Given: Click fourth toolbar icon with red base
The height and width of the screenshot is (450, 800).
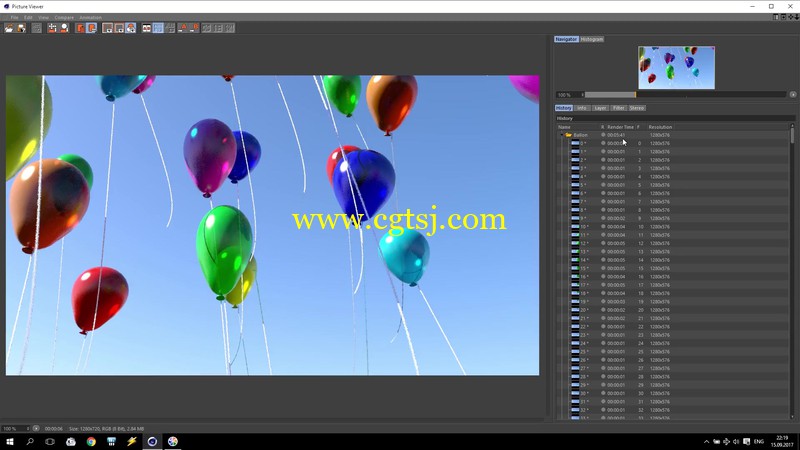Looking at the screenshot, I should pyautogui.click(x=52, y=28).
